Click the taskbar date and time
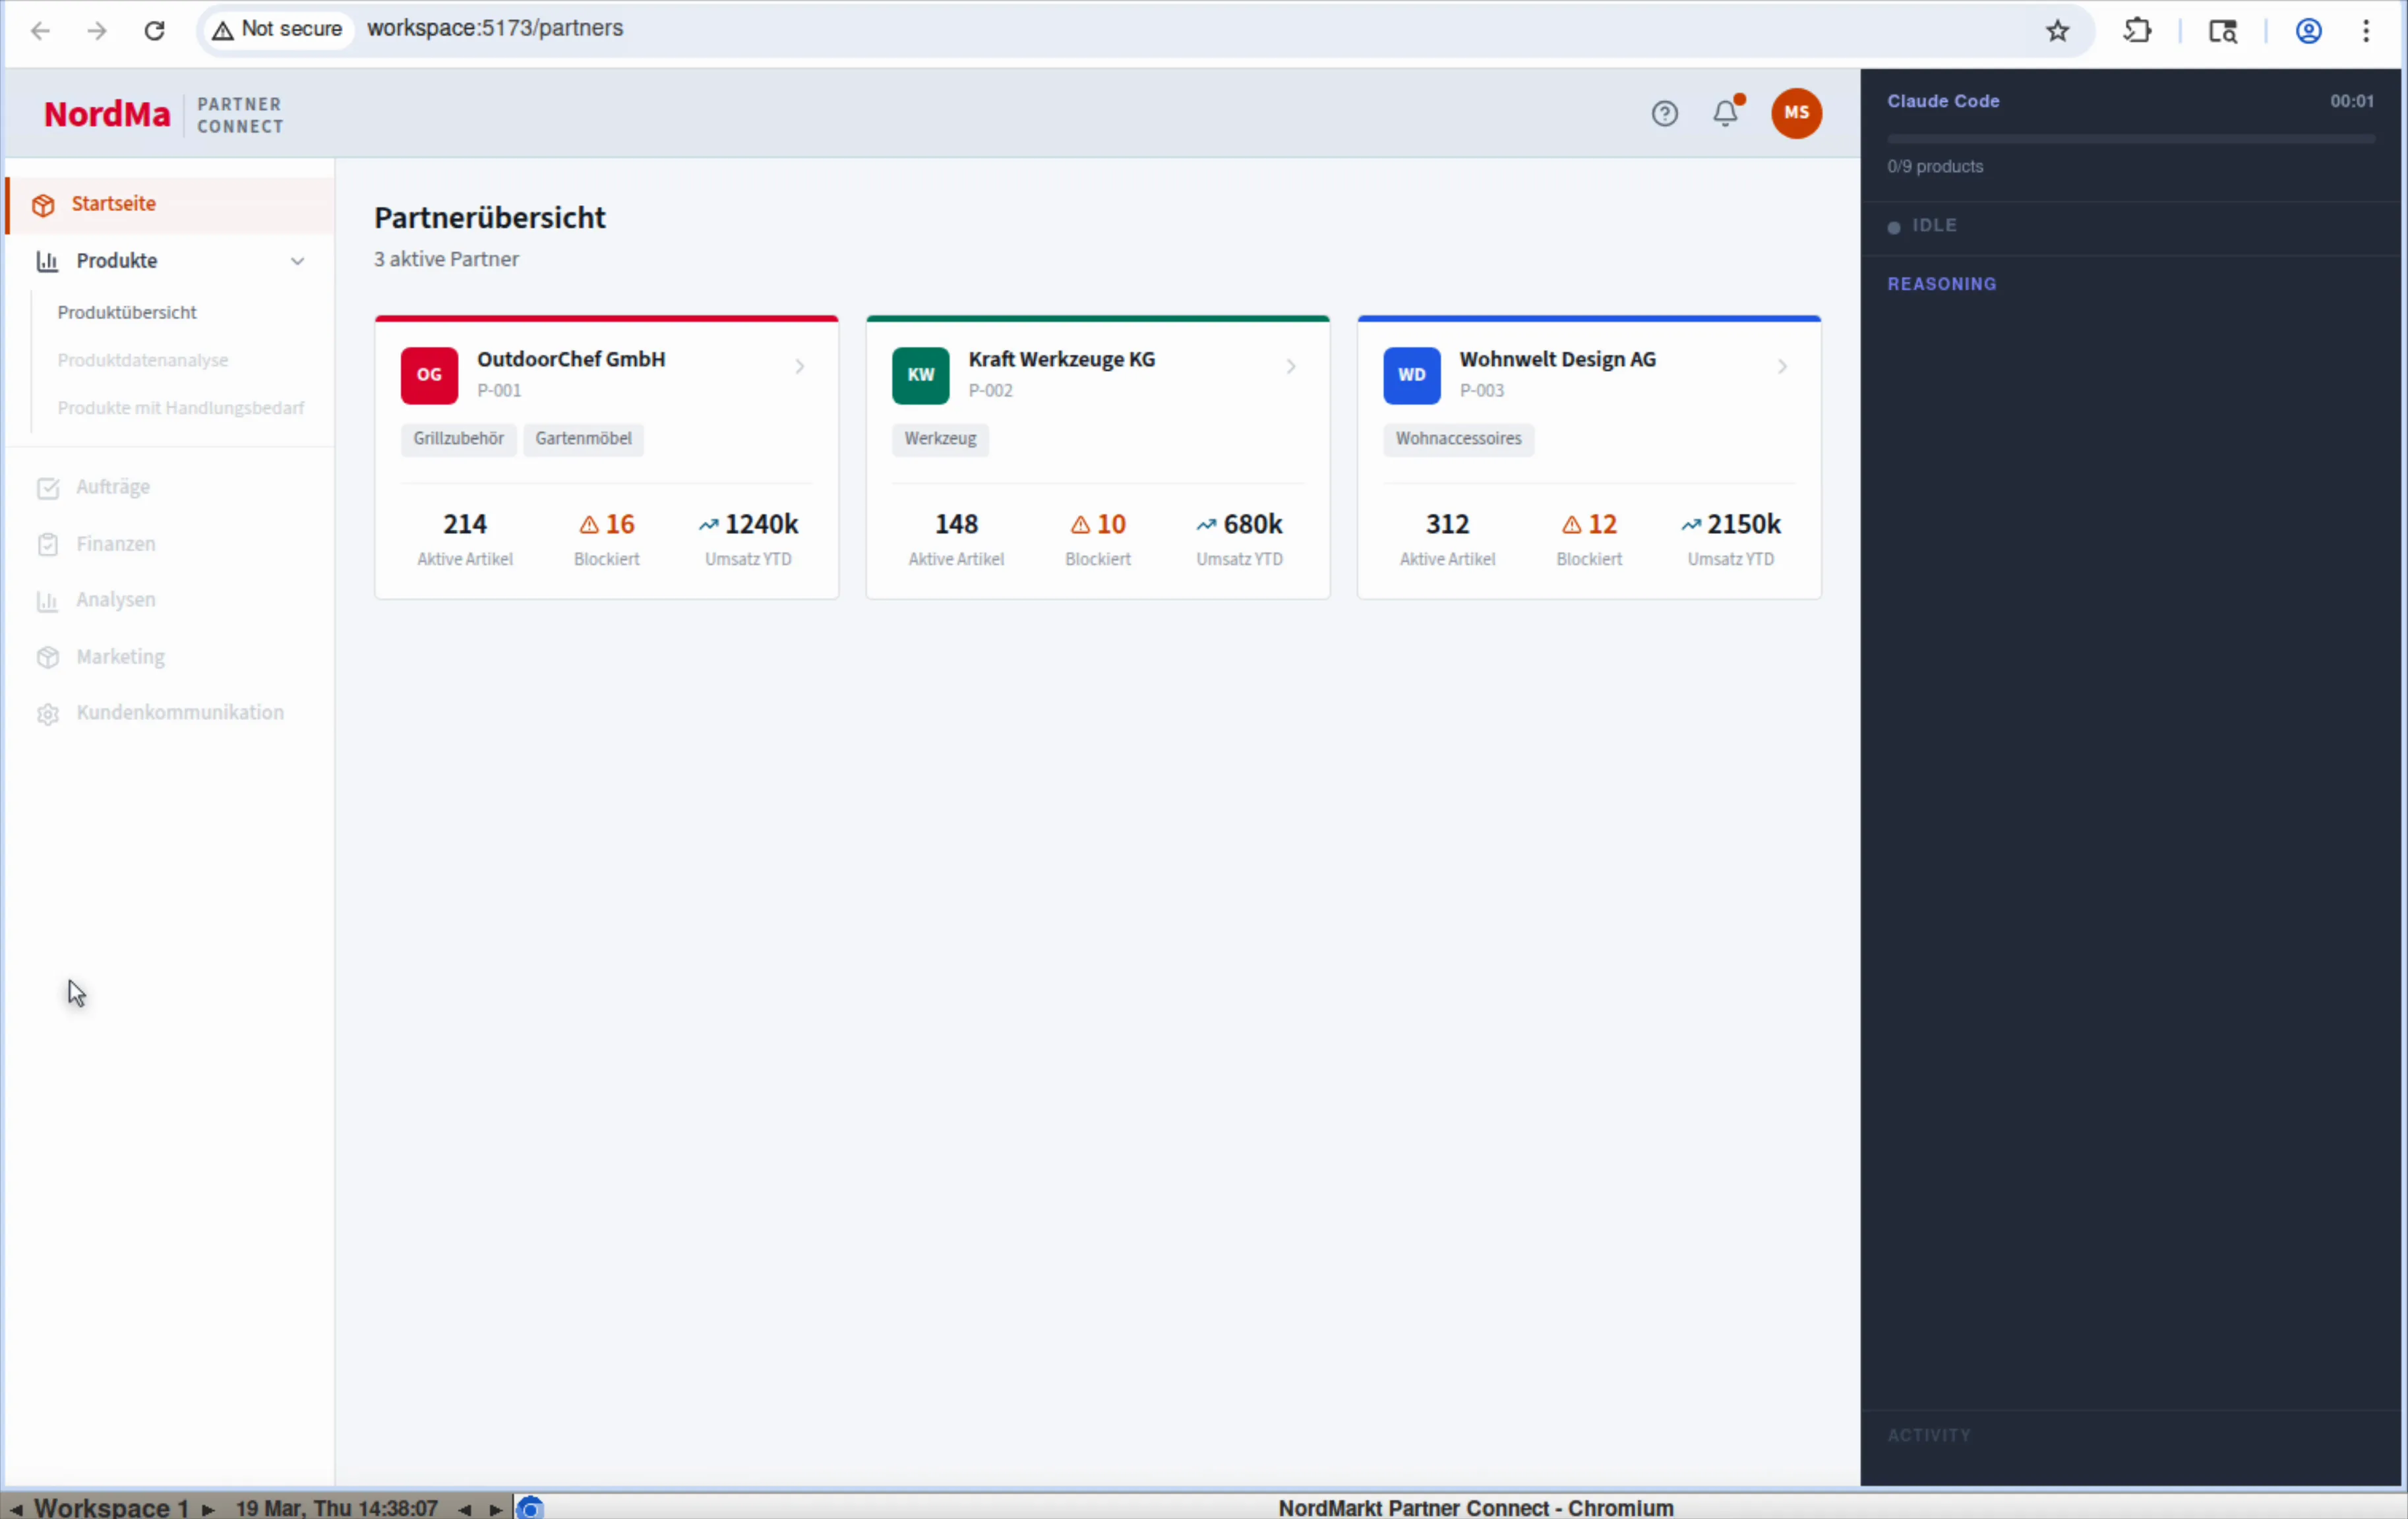 tap(337, 1508)
